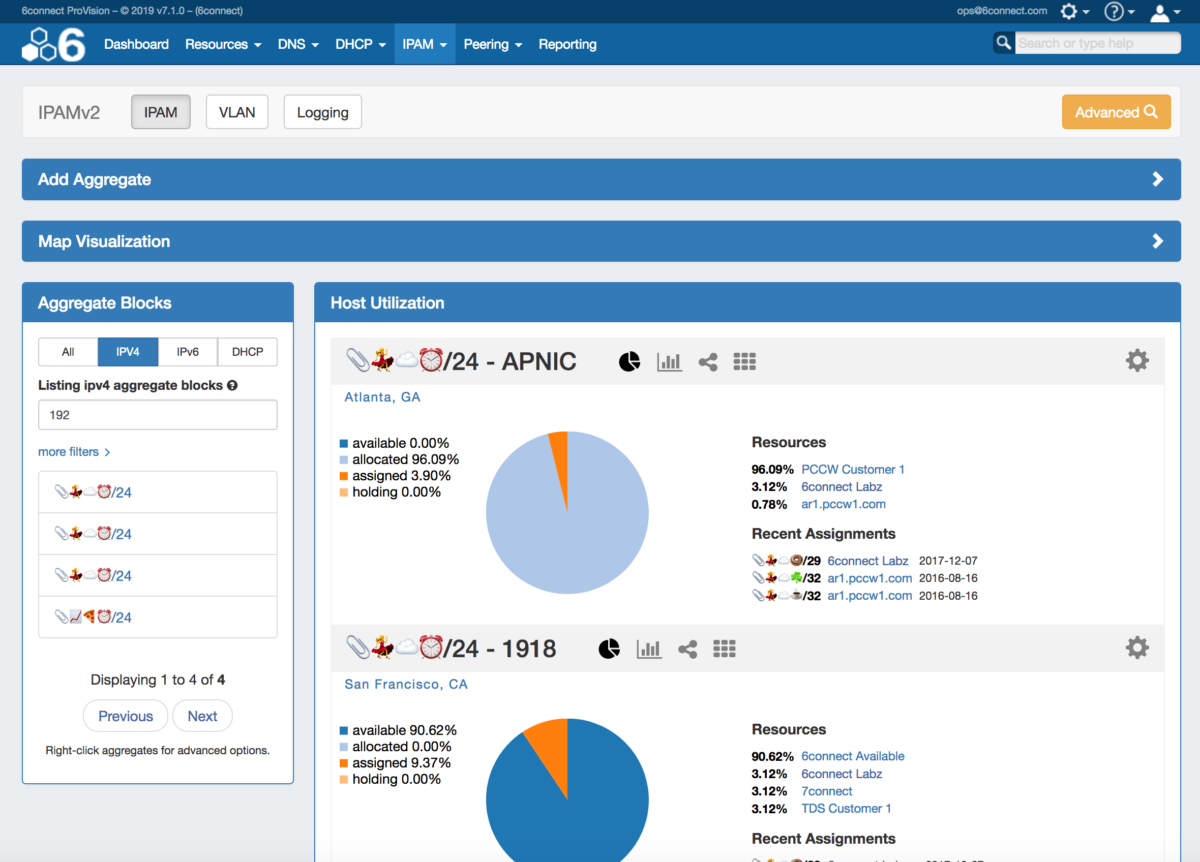This screenshot has height=862, width=1200.
Task: Open the DNS dropdown menu
Action: coord(298,44)
